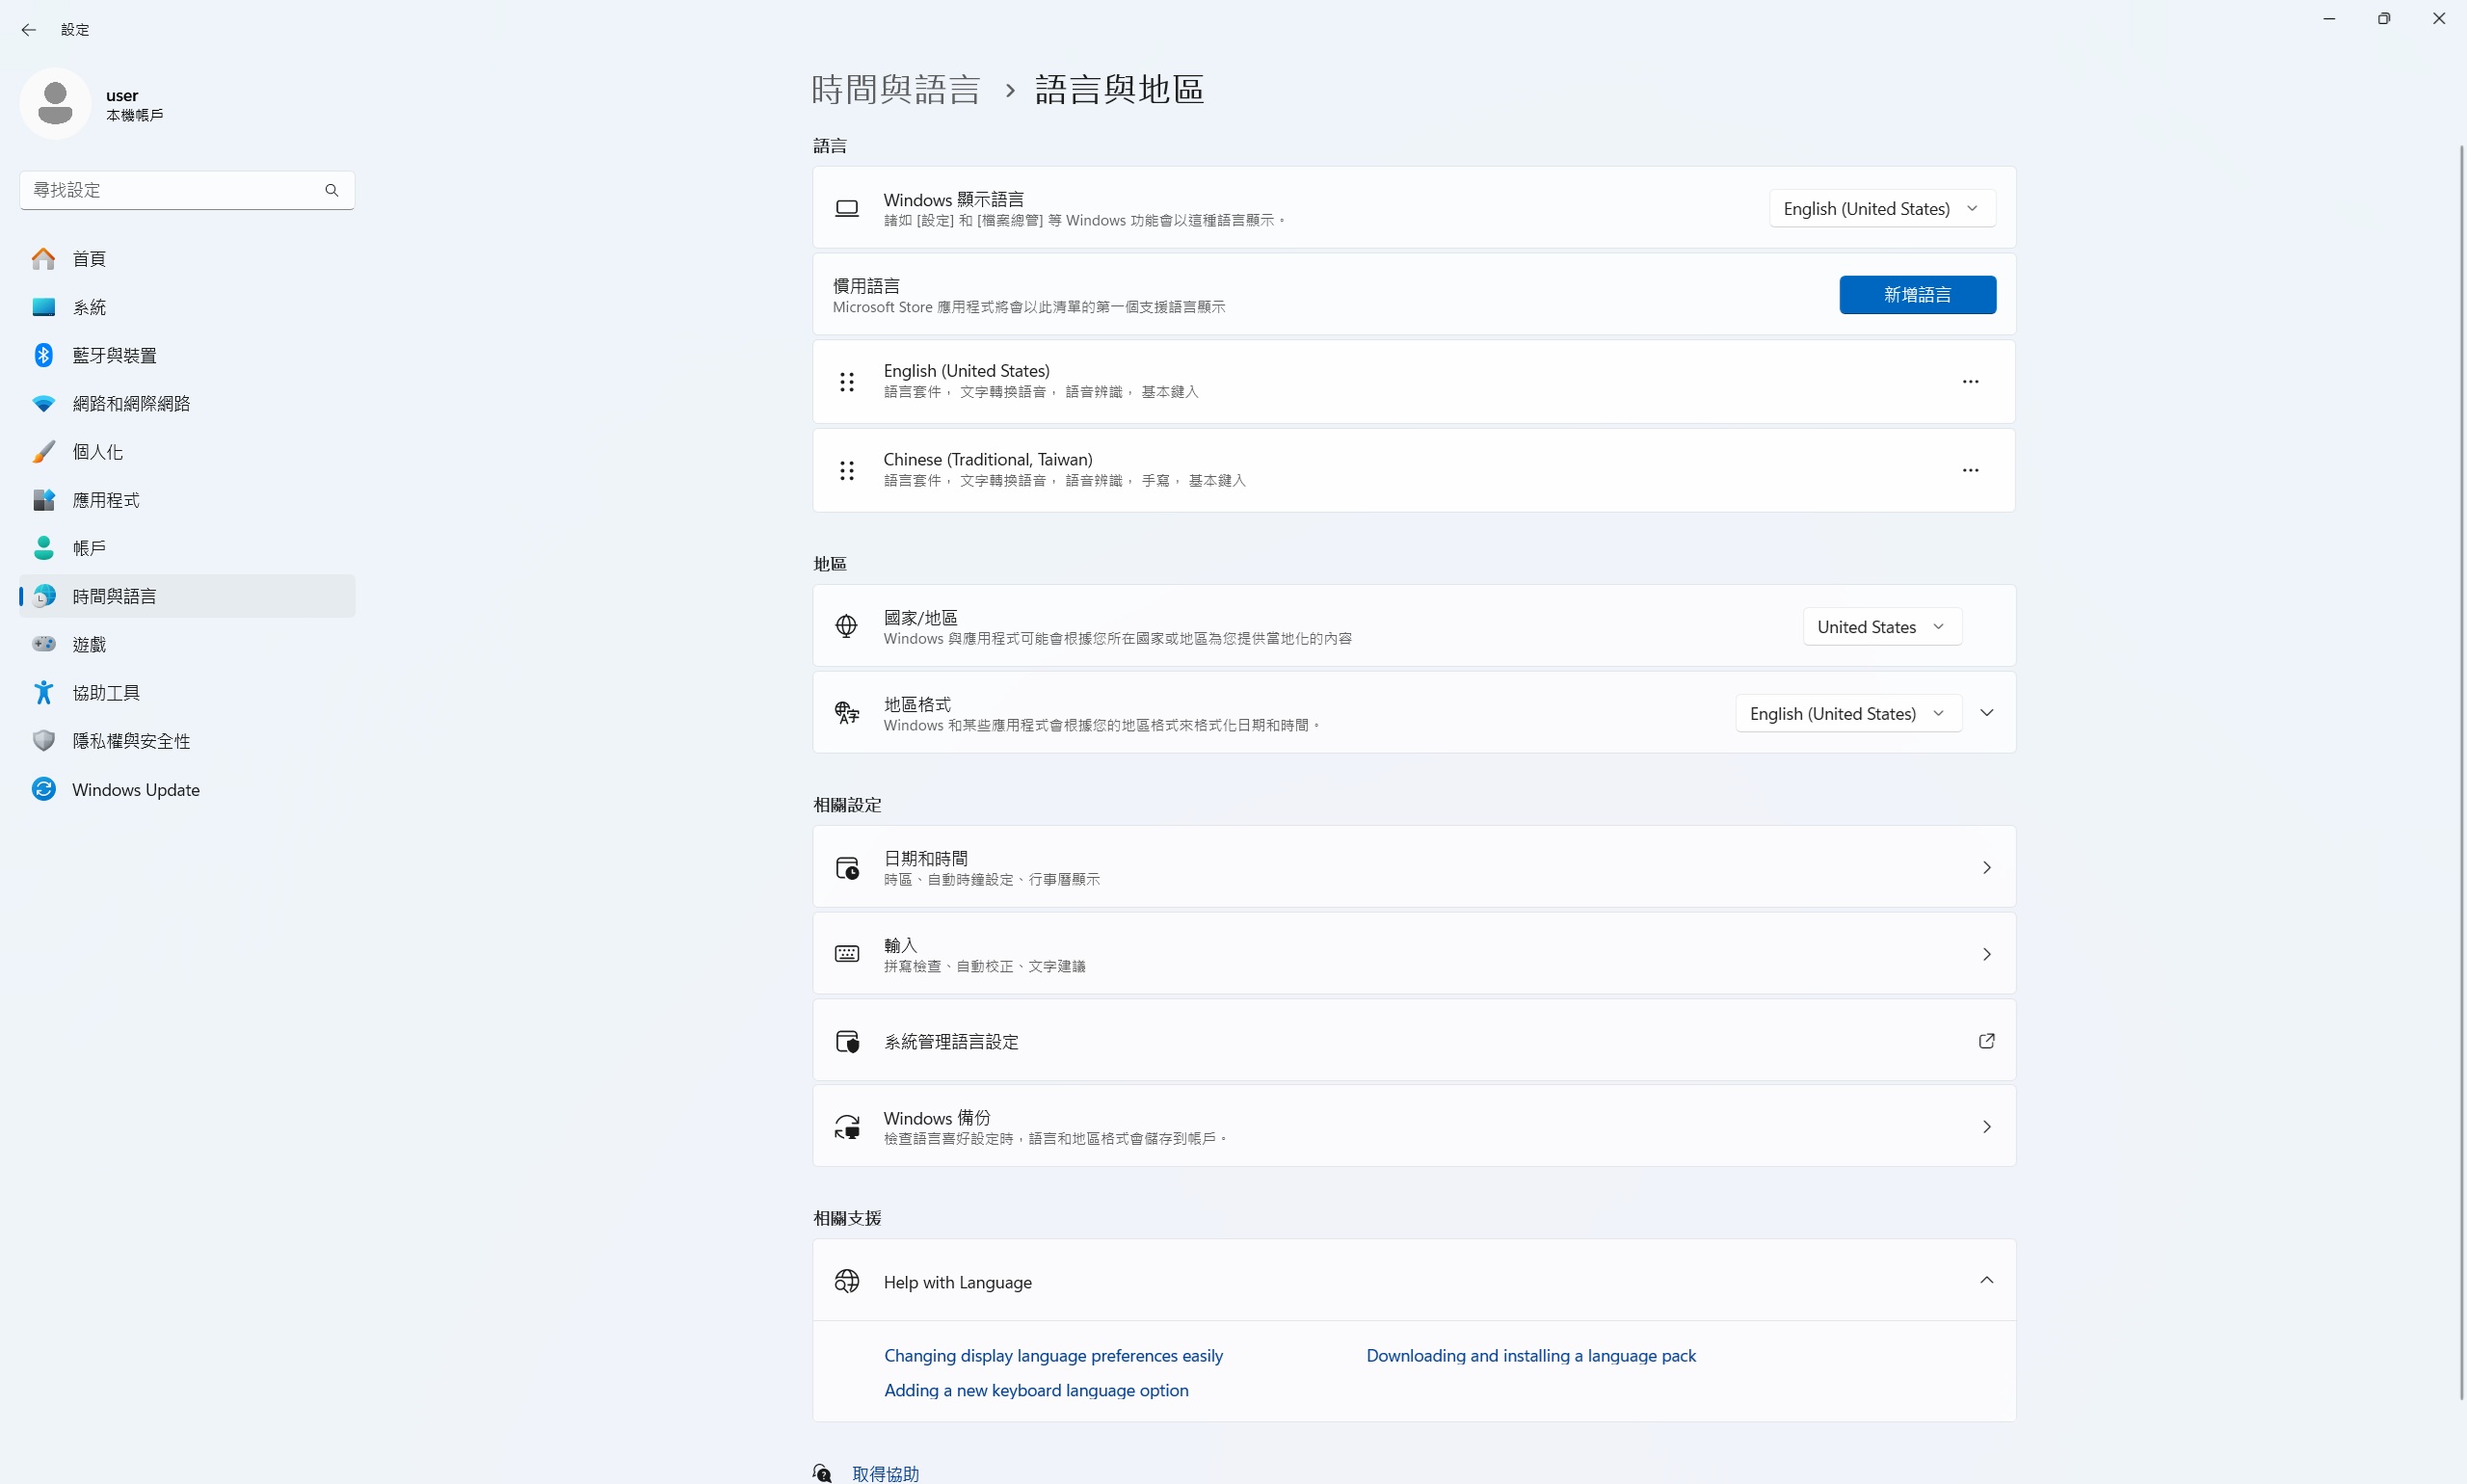Expand the 地區格式 section chevron
This screenshot has height=1484, width=2467.
tap(1986, 713)
